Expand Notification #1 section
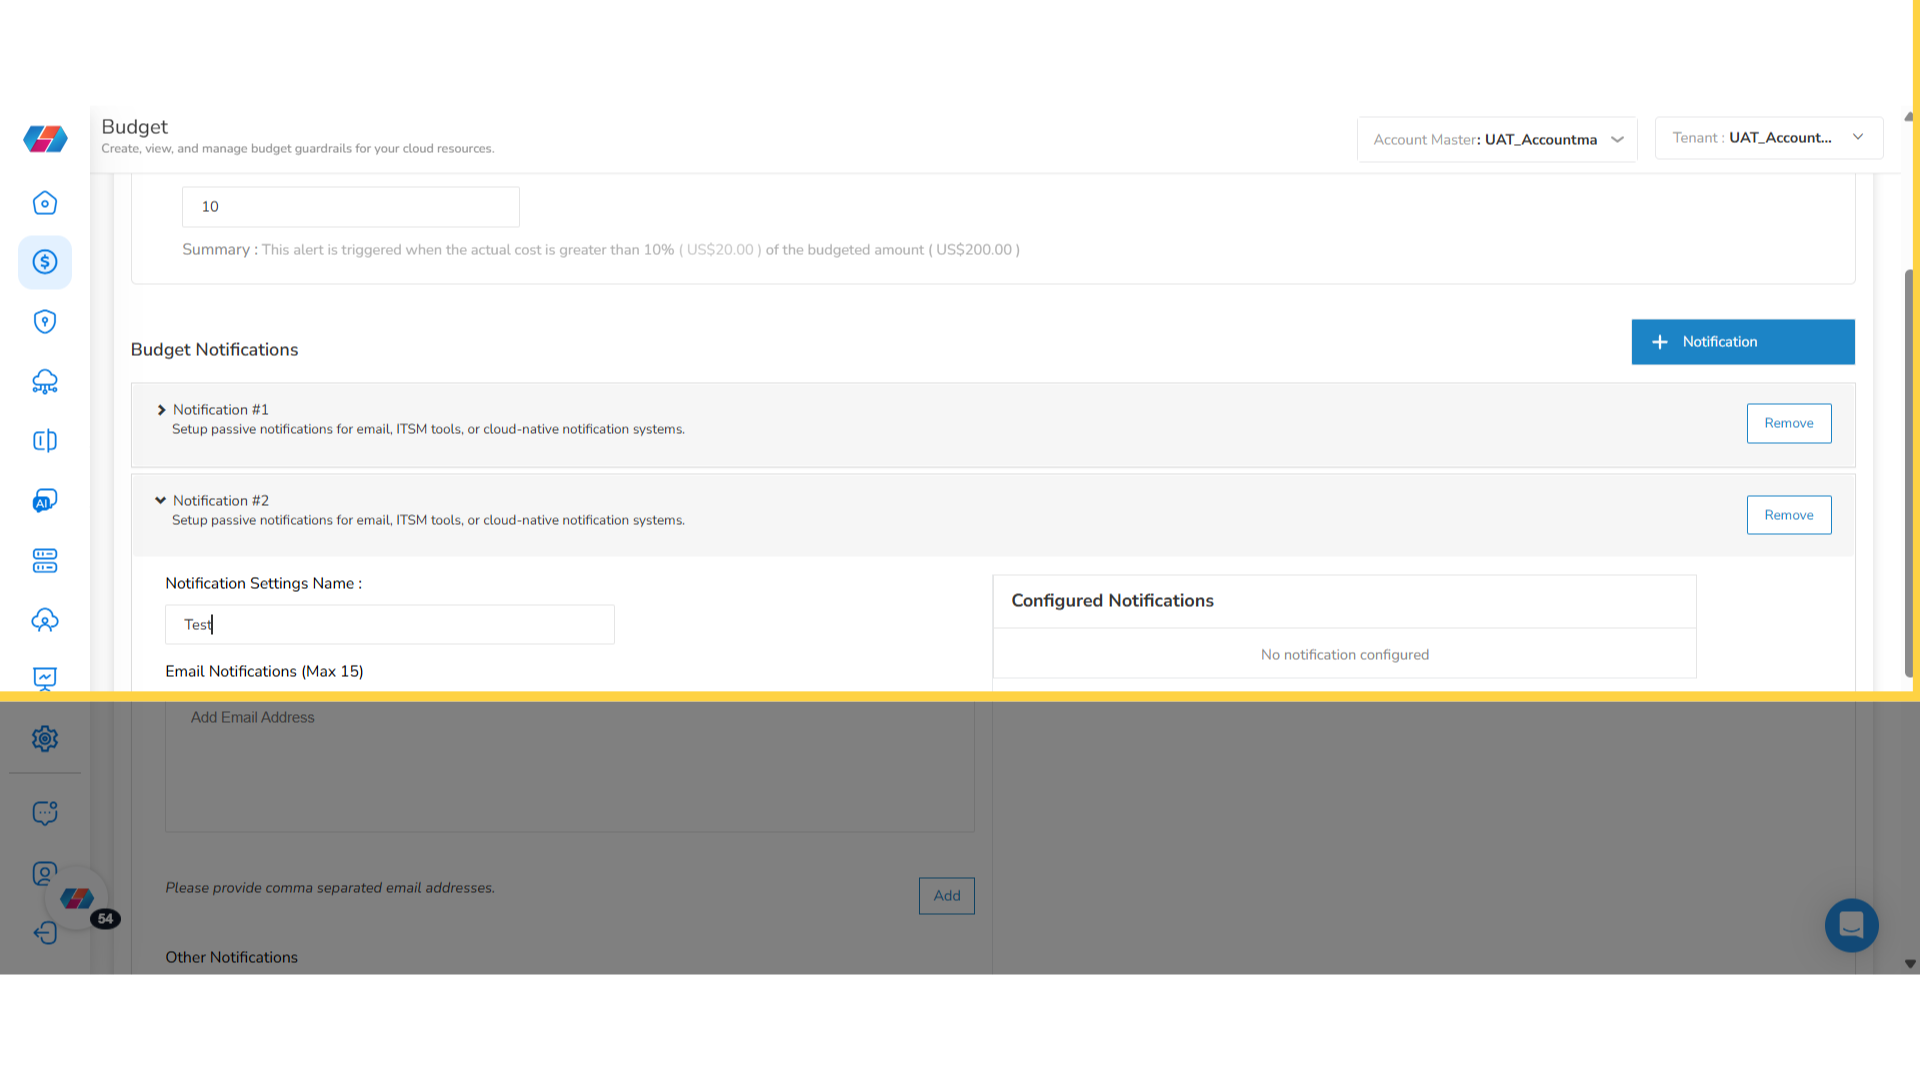Image resolution: width=1920 pixels, height=1080 pixels. click(x=161, y=410)
